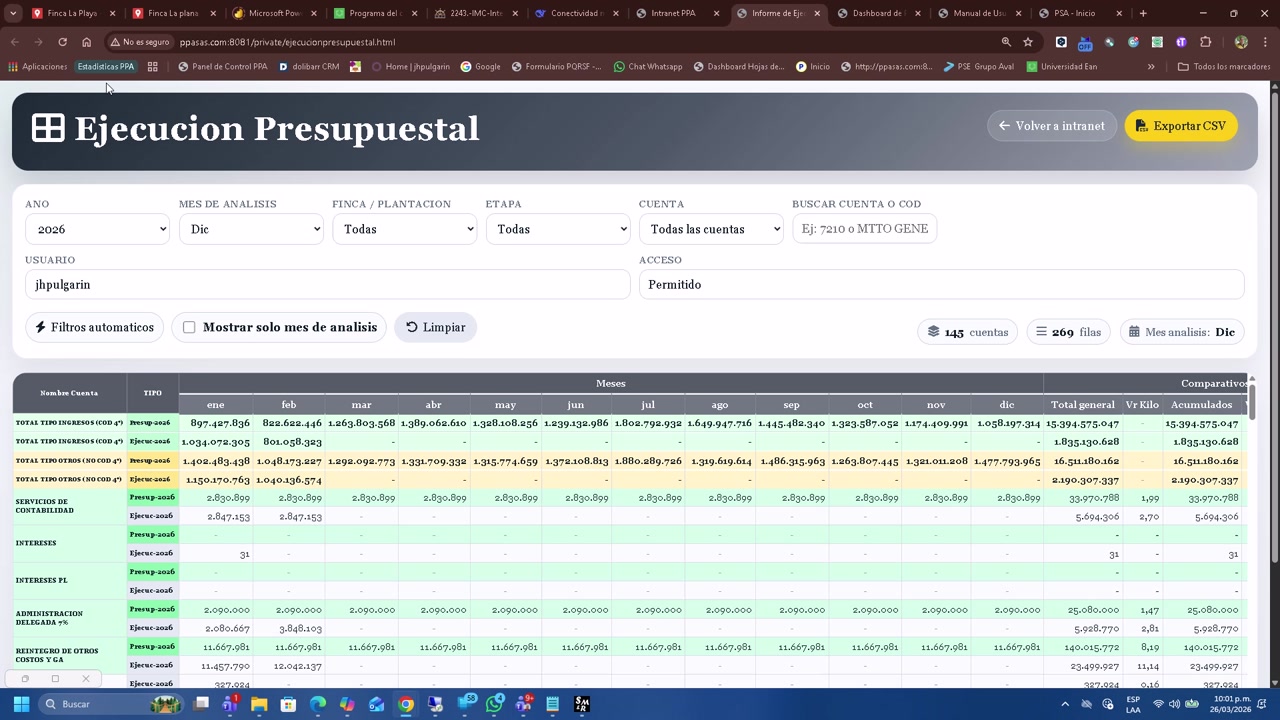1280x720 pixels.
Task: Click the taskbar Buscar search box
Action: [112, 704]
